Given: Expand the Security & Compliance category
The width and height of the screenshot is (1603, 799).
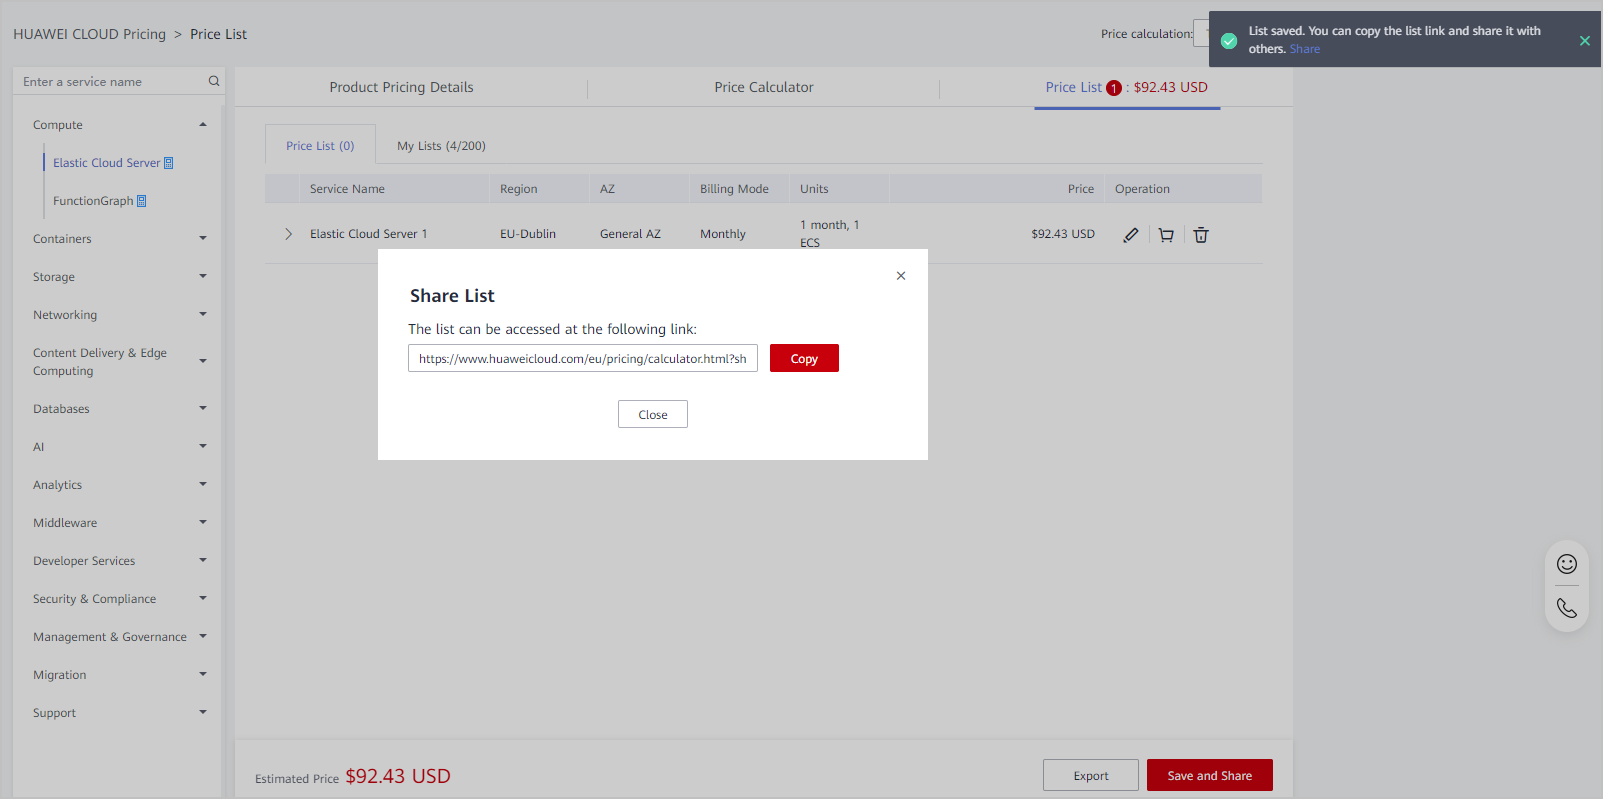Looking at the screenshot, I should click(x=203, y=598).
